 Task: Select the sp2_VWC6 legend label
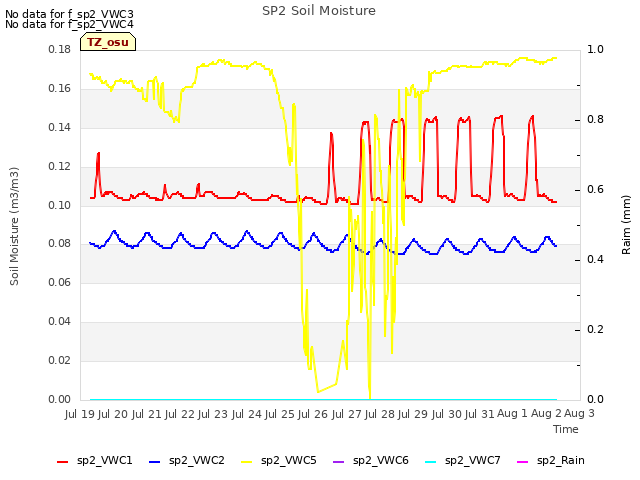[x=381, y=460]
